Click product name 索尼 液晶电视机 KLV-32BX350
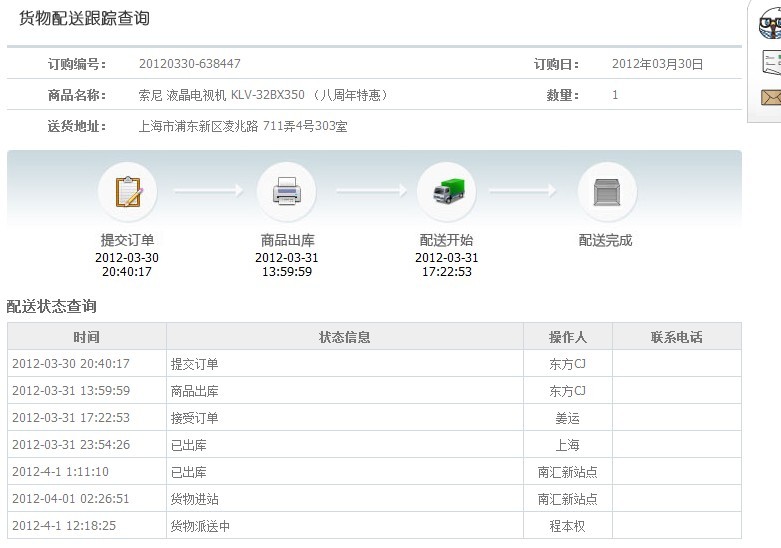Image resolution: width=781 pixels, height=548 pixels. [221, 95]
